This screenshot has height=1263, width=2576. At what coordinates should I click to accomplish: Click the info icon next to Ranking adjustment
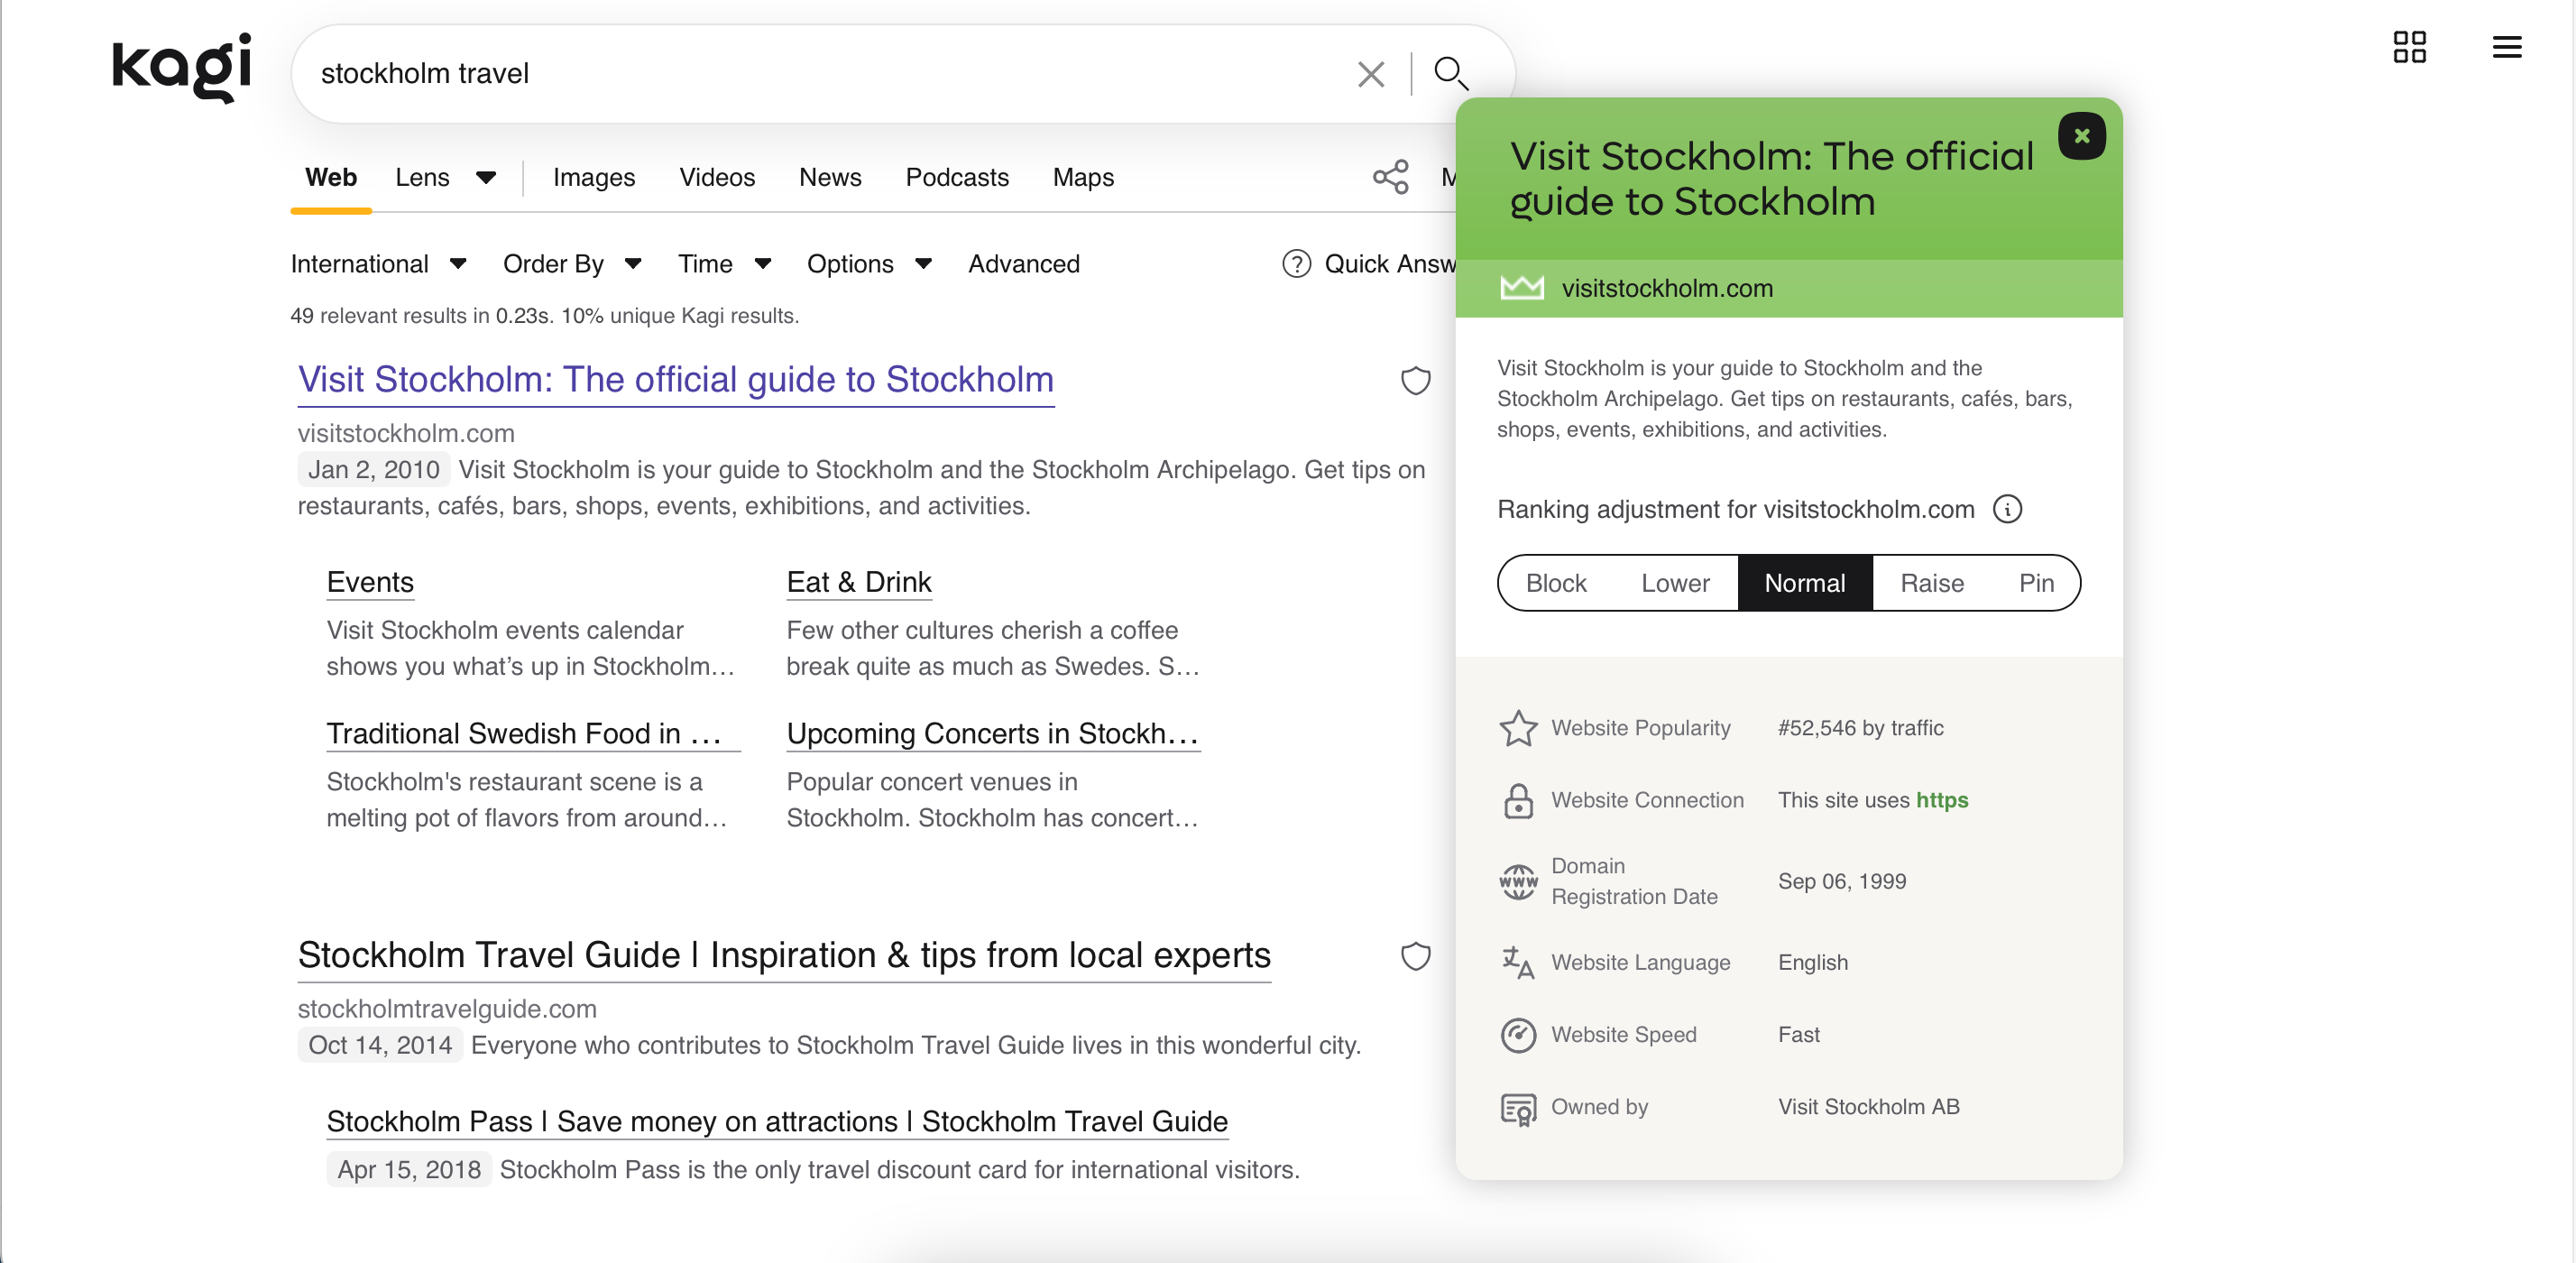pos(2010,510)
